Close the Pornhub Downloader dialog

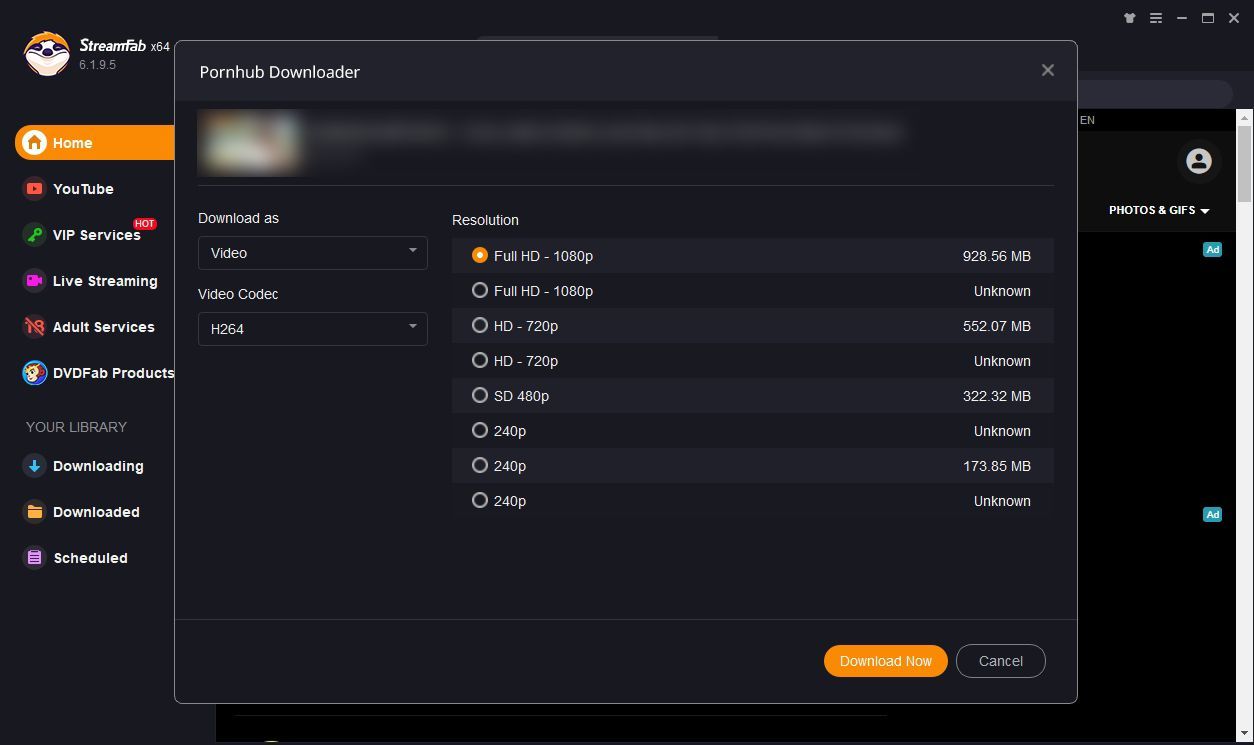pyautogui.click(x=1047, y=70)
